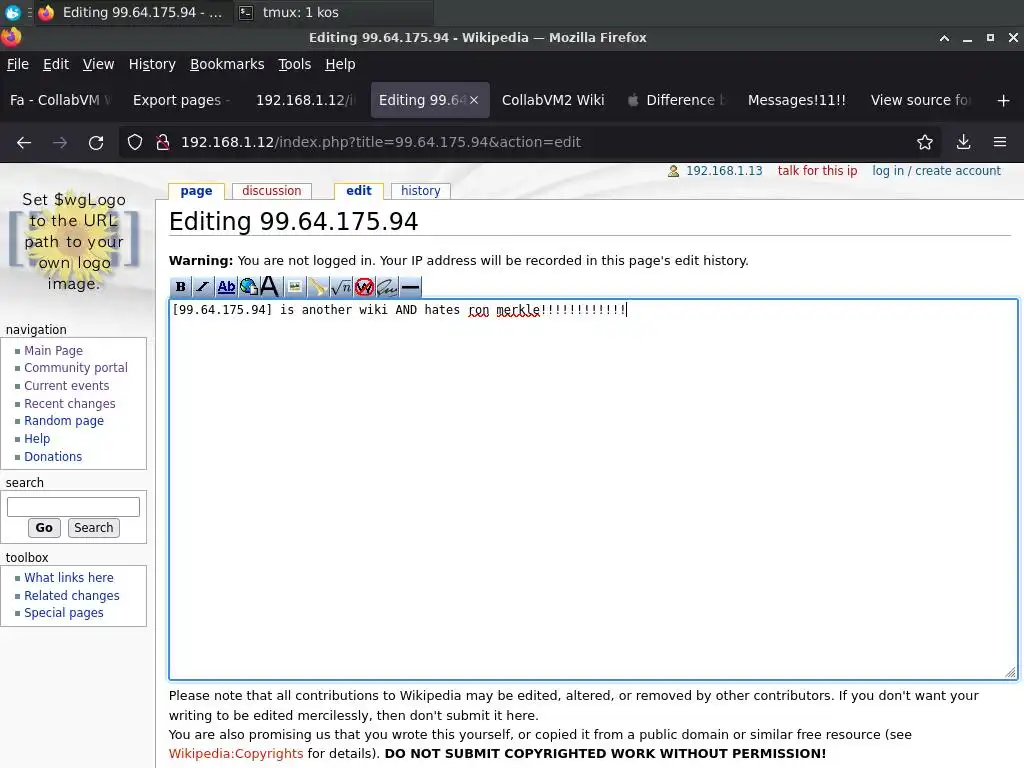Select the wiki 'page' tab
1024x768 pixels.
(x=196, y=191)
